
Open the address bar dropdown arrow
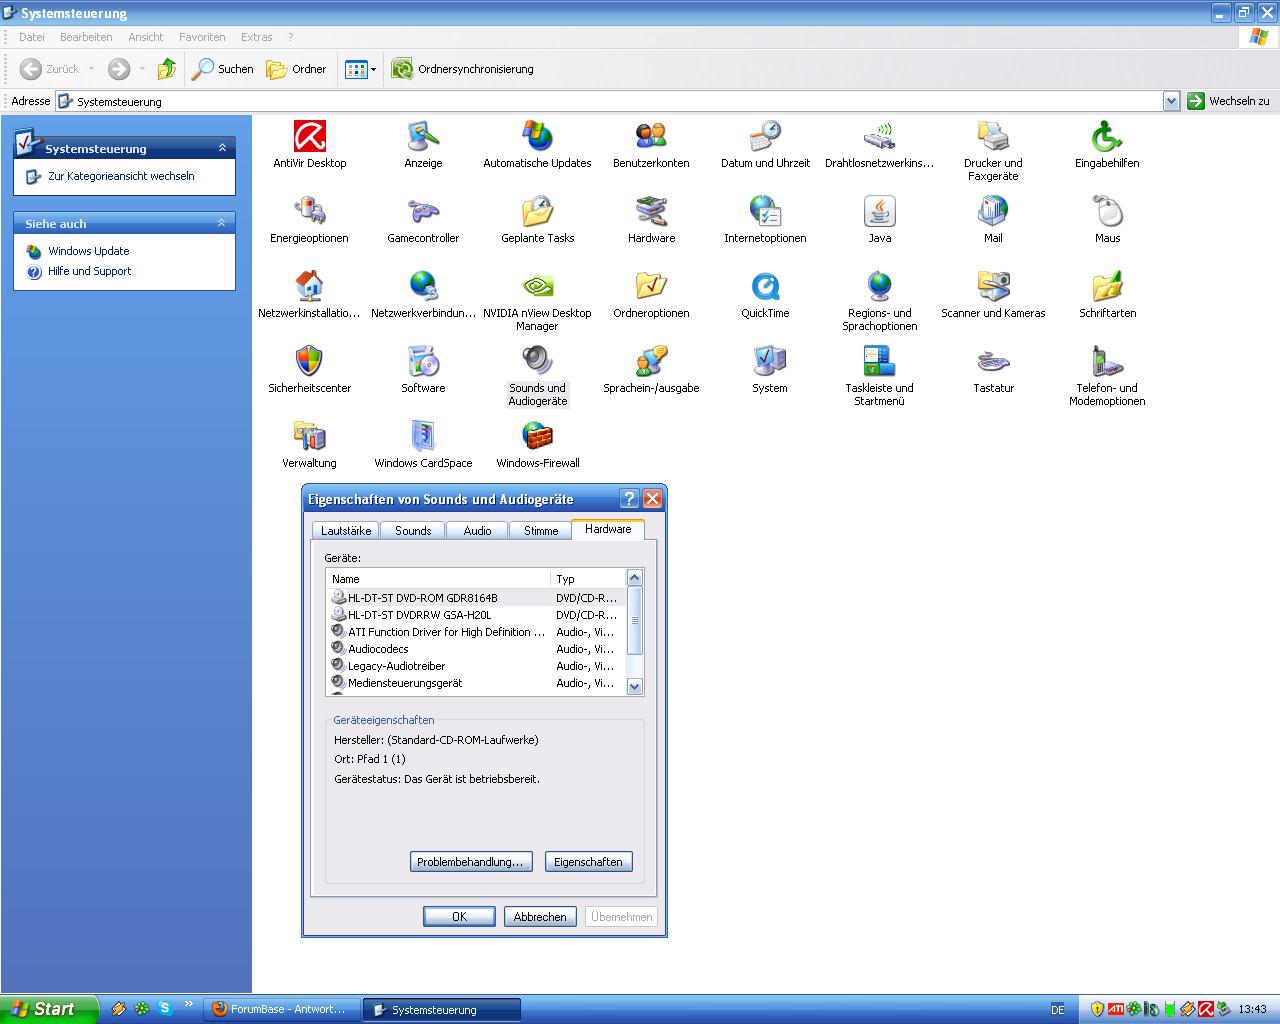tap(1171, 101)
